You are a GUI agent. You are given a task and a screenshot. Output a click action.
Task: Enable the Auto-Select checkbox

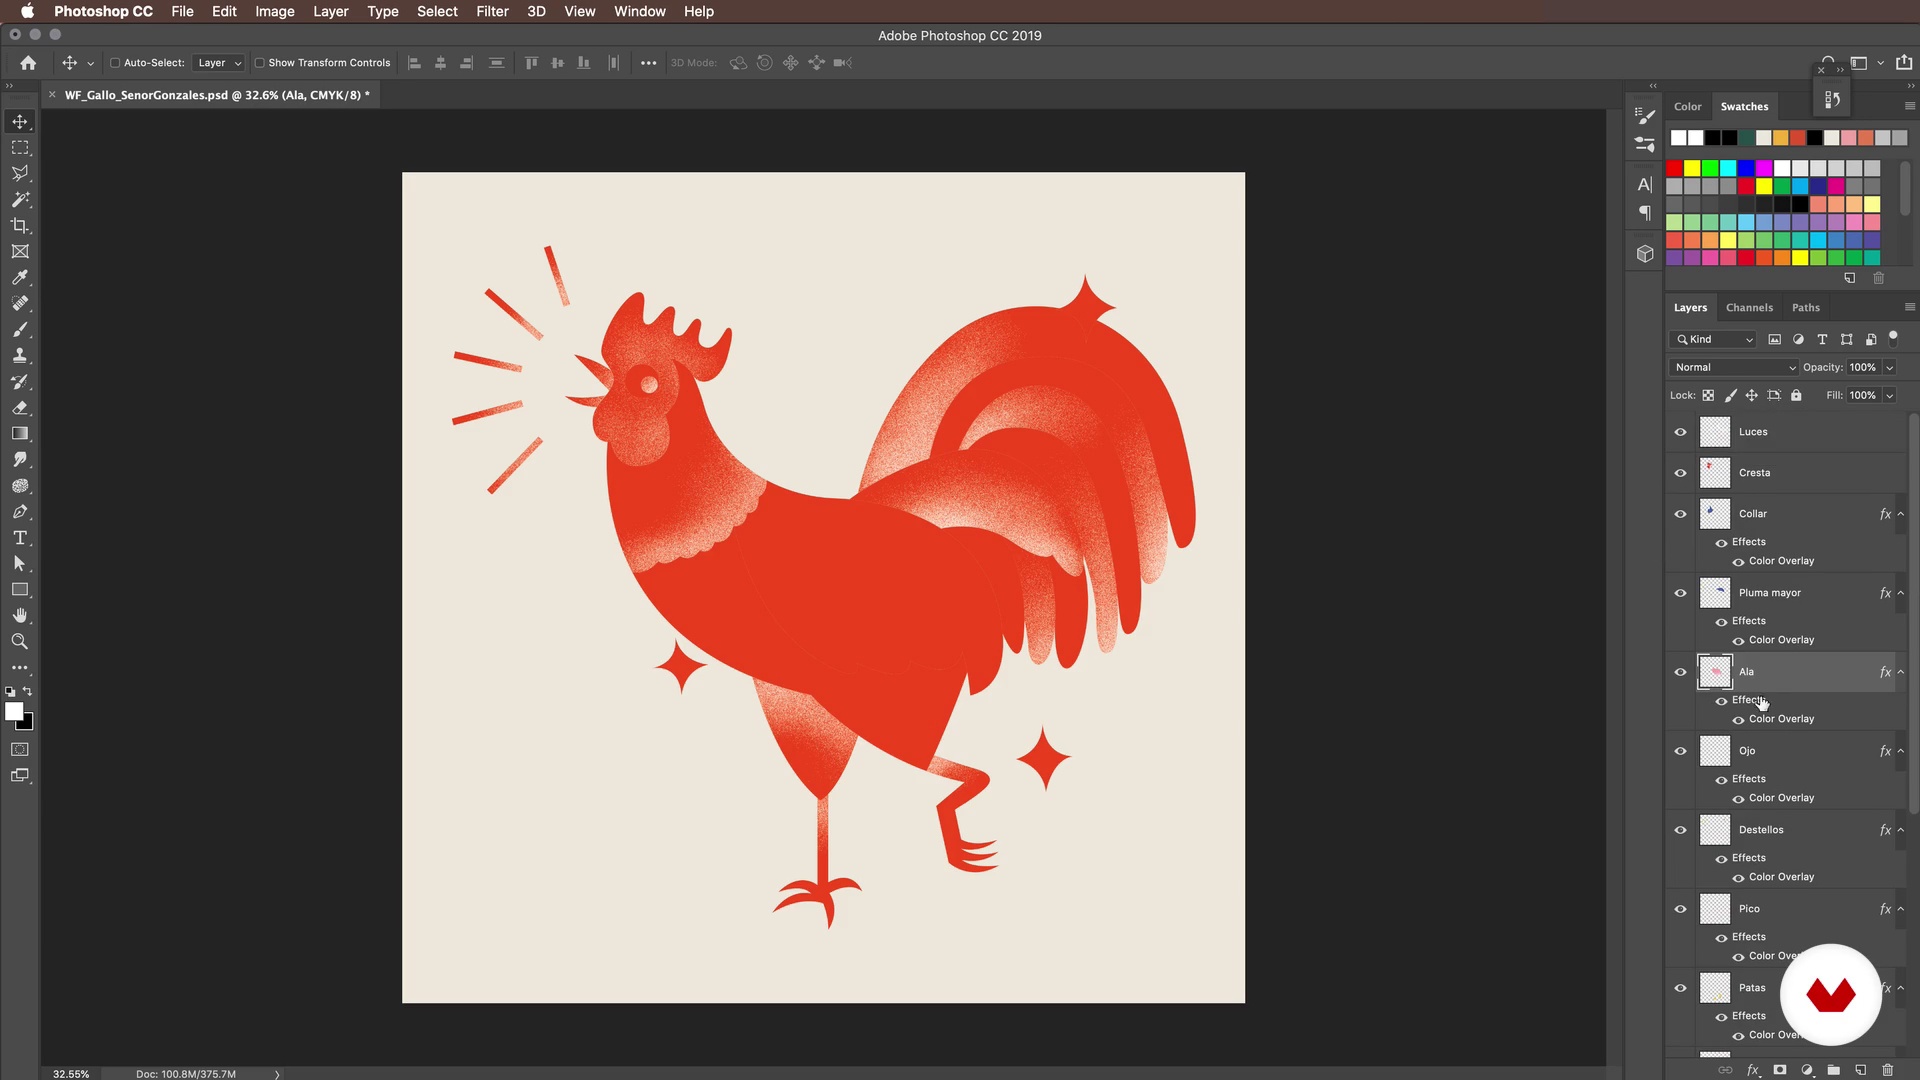click(x=115, y=63)
